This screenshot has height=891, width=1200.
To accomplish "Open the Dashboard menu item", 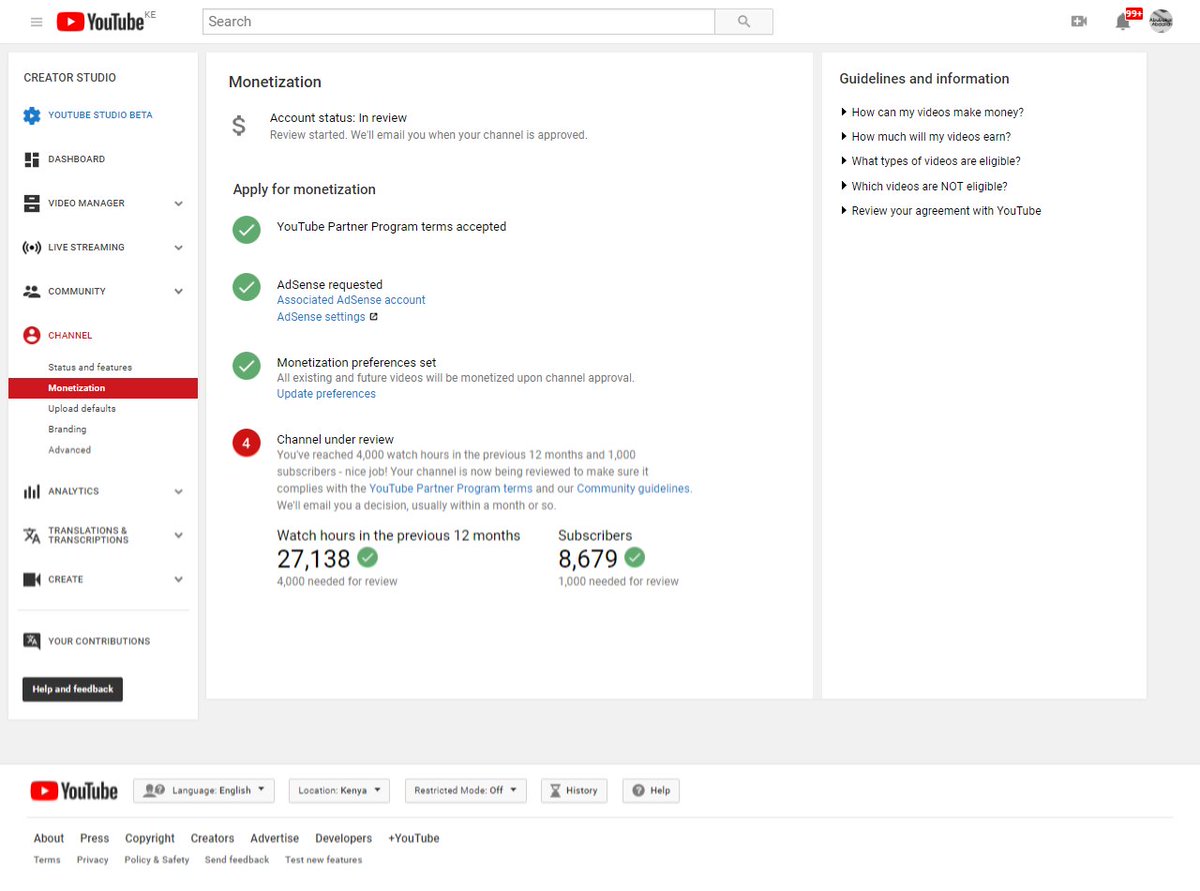I will 76,159.
